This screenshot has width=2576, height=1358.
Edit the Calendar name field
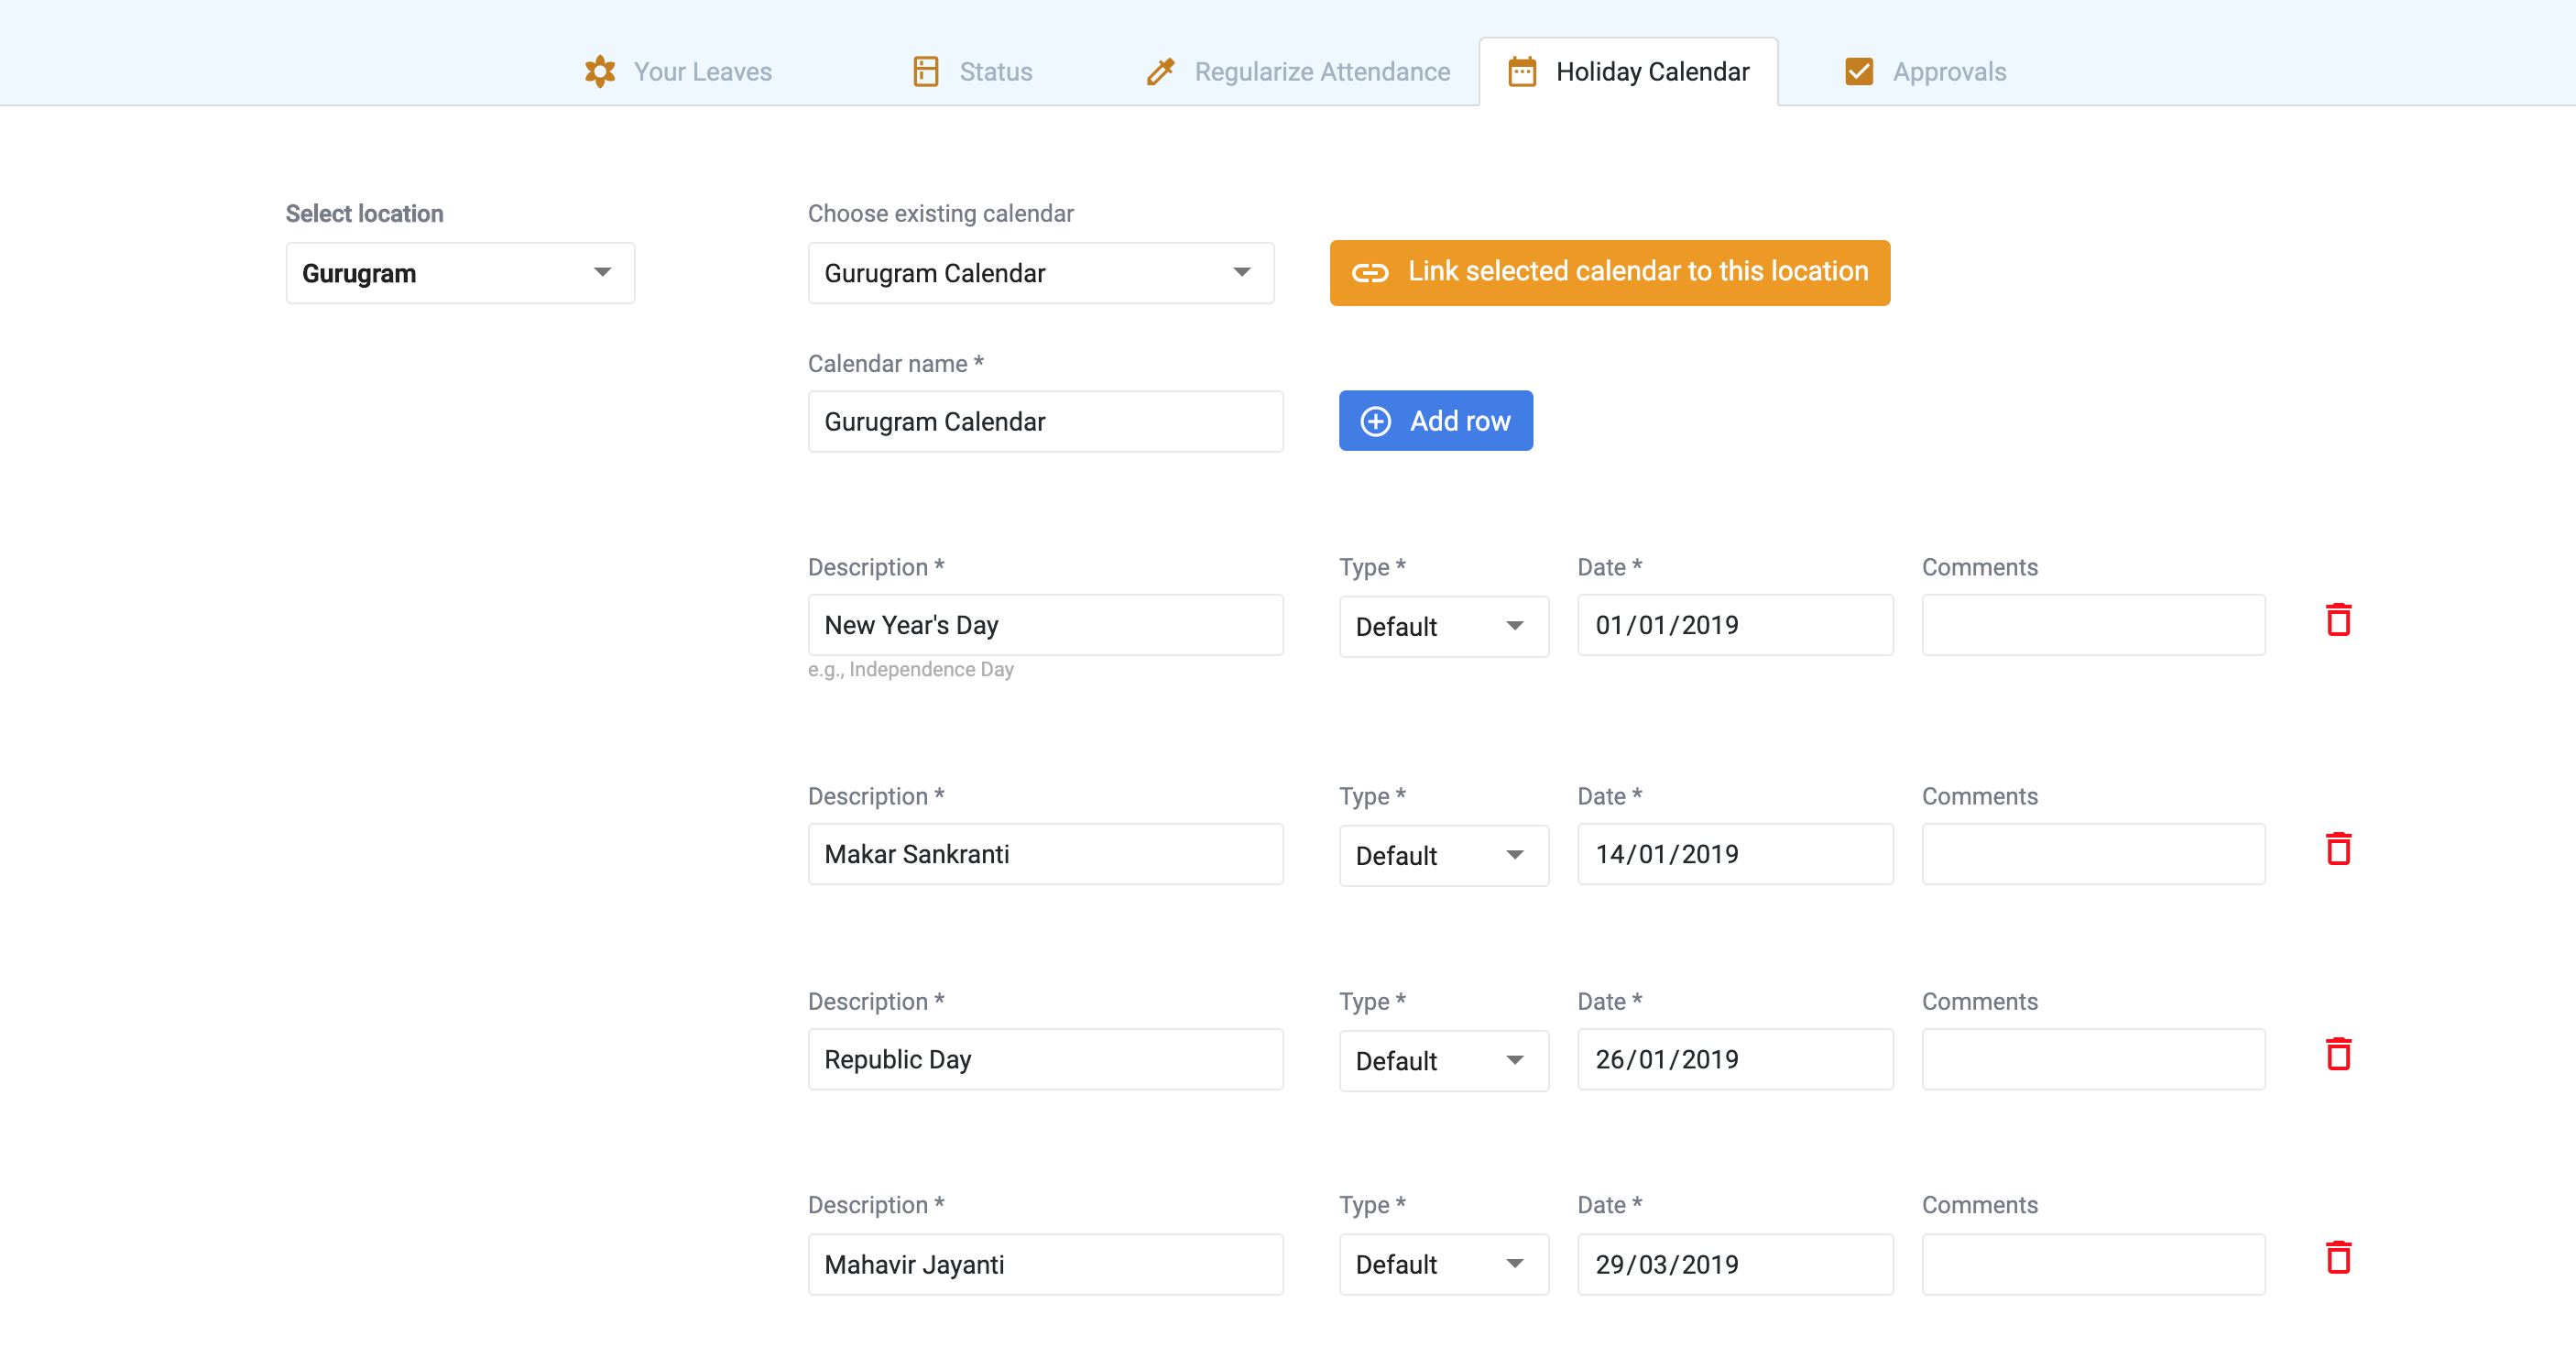click(x=1045, y=421)
